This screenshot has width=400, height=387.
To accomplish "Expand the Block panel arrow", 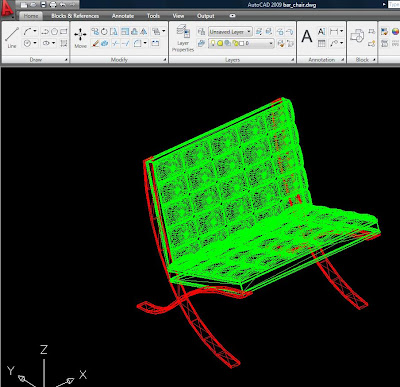I will (374, 60).
